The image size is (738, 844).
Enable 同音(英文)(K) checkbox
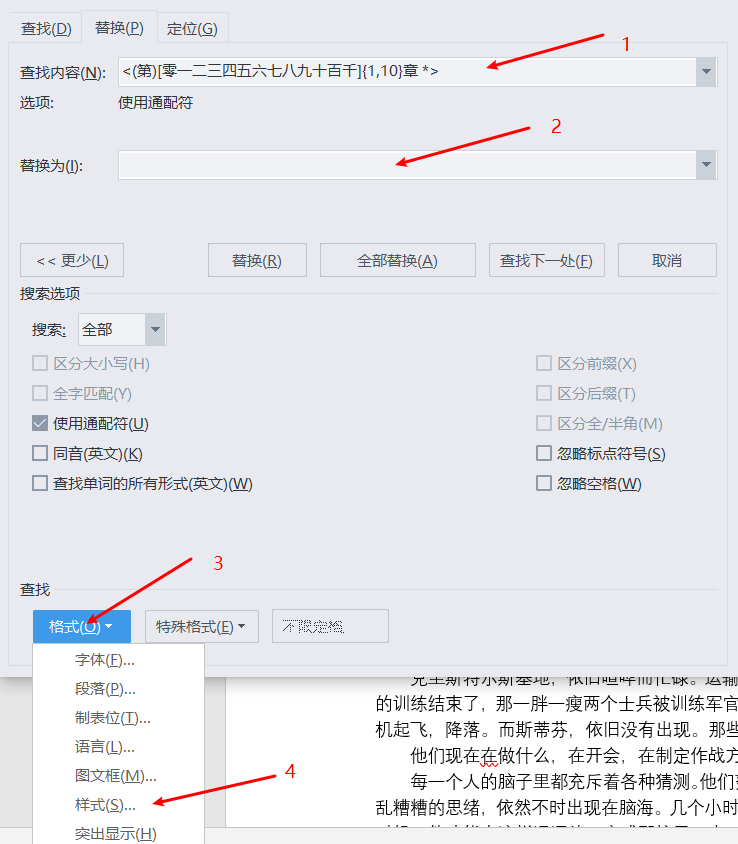40,453
